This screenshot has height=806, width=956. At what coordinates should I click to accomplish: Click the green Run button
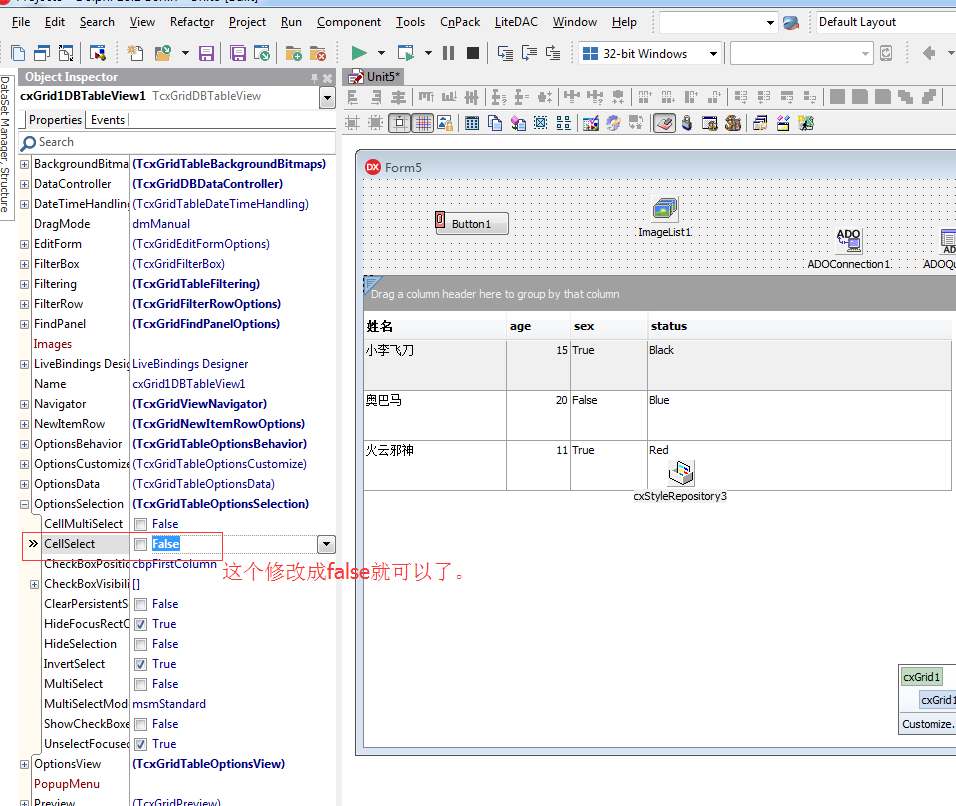click(x=359, y=53)
